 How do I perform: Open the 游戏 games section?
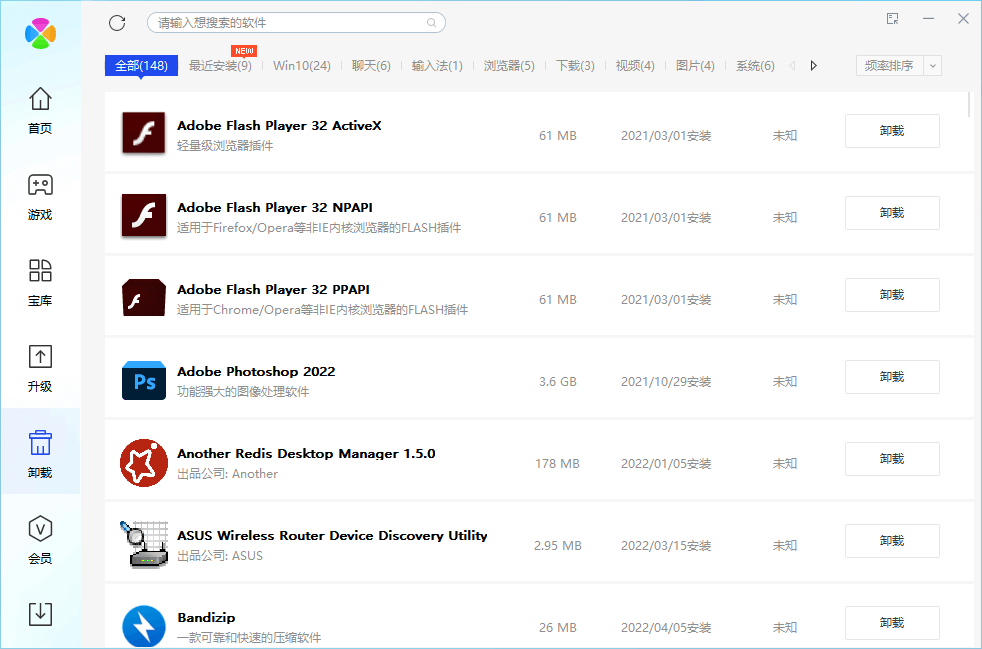[40, 197]
